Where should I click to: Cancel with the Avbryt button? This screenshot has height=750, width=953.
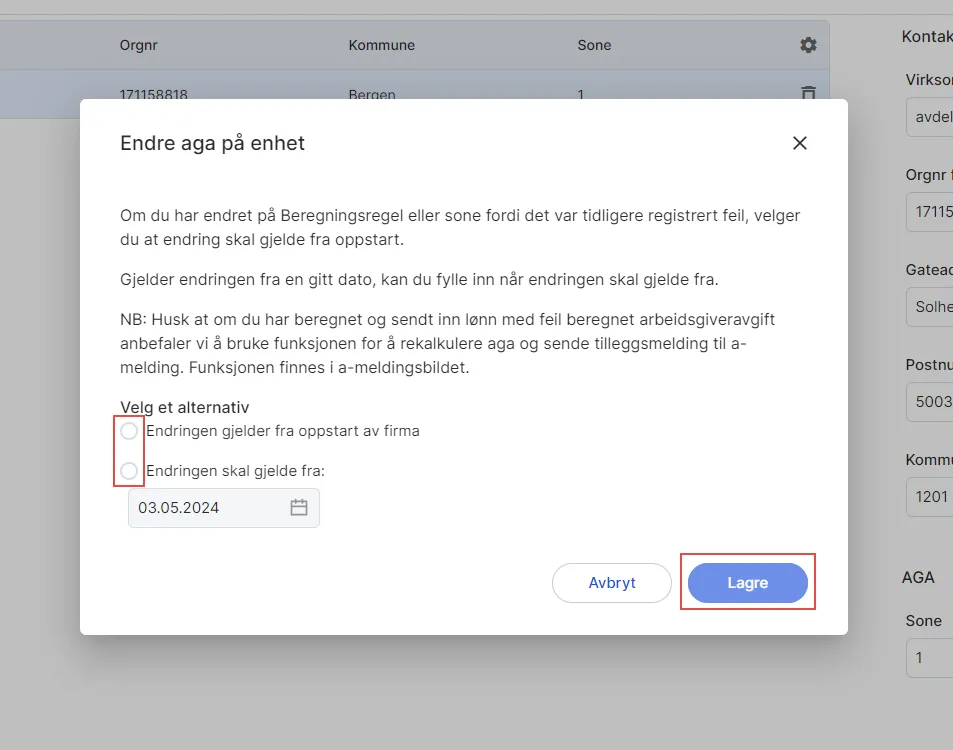click(x=611, y=582)
